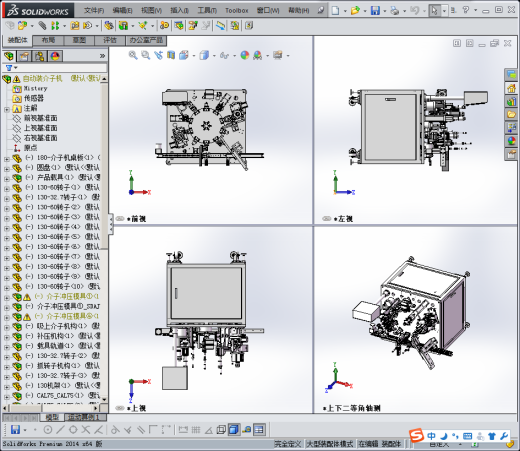This screenshot has height=451, width=520.
Task: Click the paperclip icon in assembly toolbar
Action: coord(42,25)
